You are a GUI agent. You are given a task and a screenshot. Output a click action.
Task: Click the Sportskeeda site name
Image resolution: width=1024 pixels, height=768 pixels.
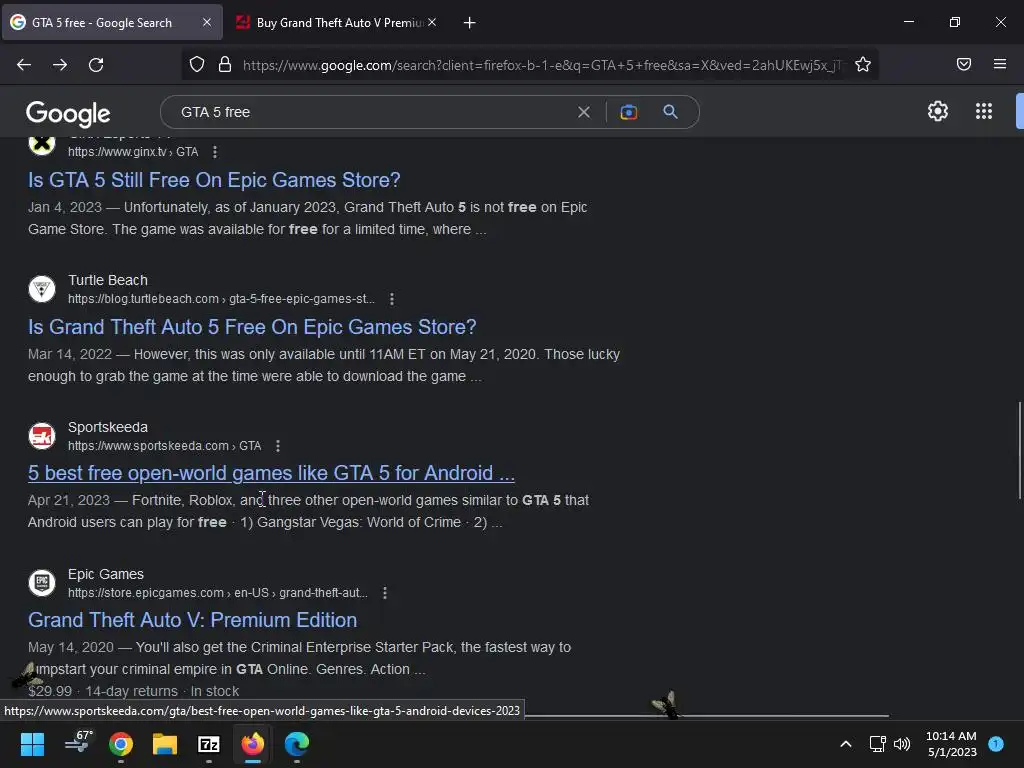(108, 427)
